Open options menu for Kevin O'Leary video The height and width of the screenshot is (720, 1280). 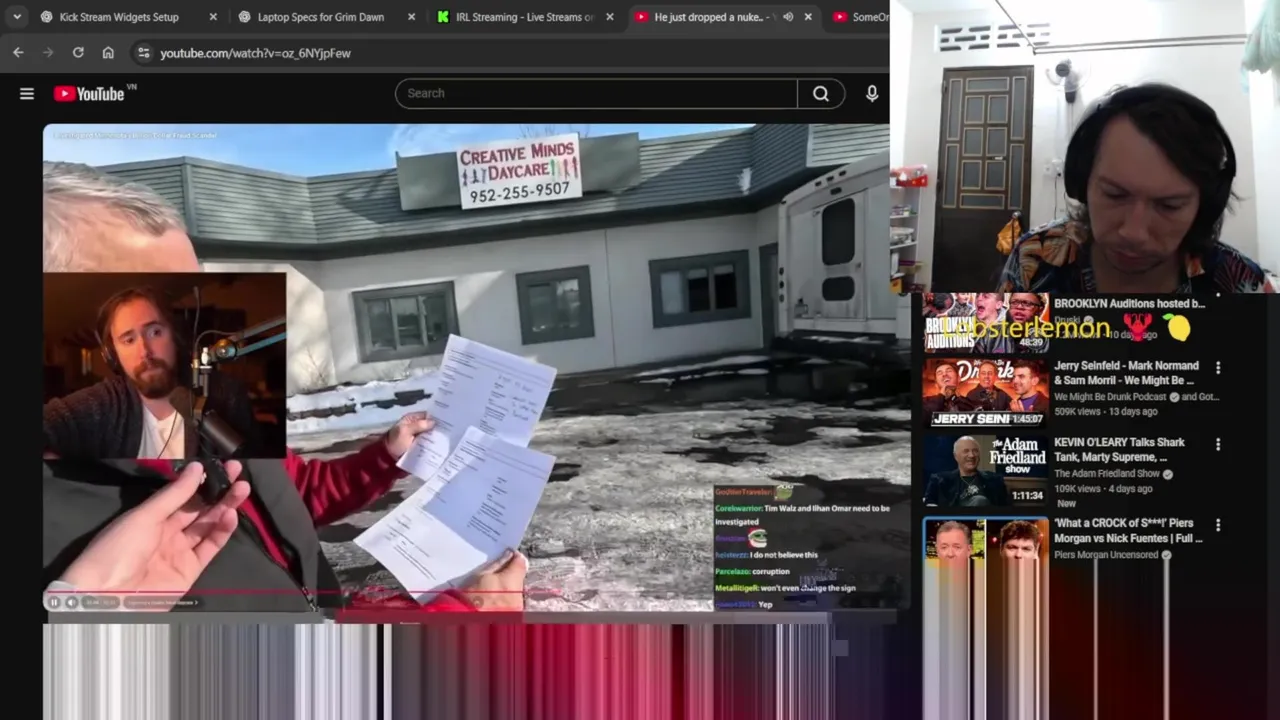click(x=1218, y=444)
